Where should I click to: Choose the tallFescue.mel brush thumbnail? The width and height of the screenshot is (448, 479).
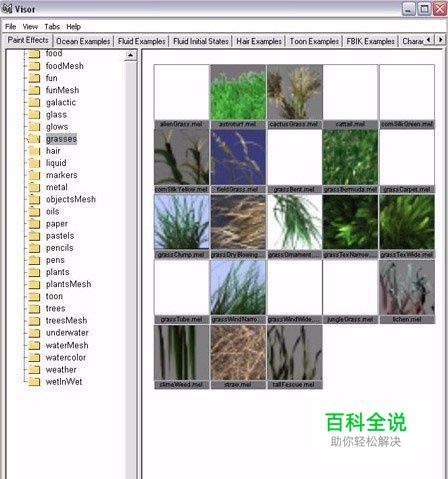295,353
